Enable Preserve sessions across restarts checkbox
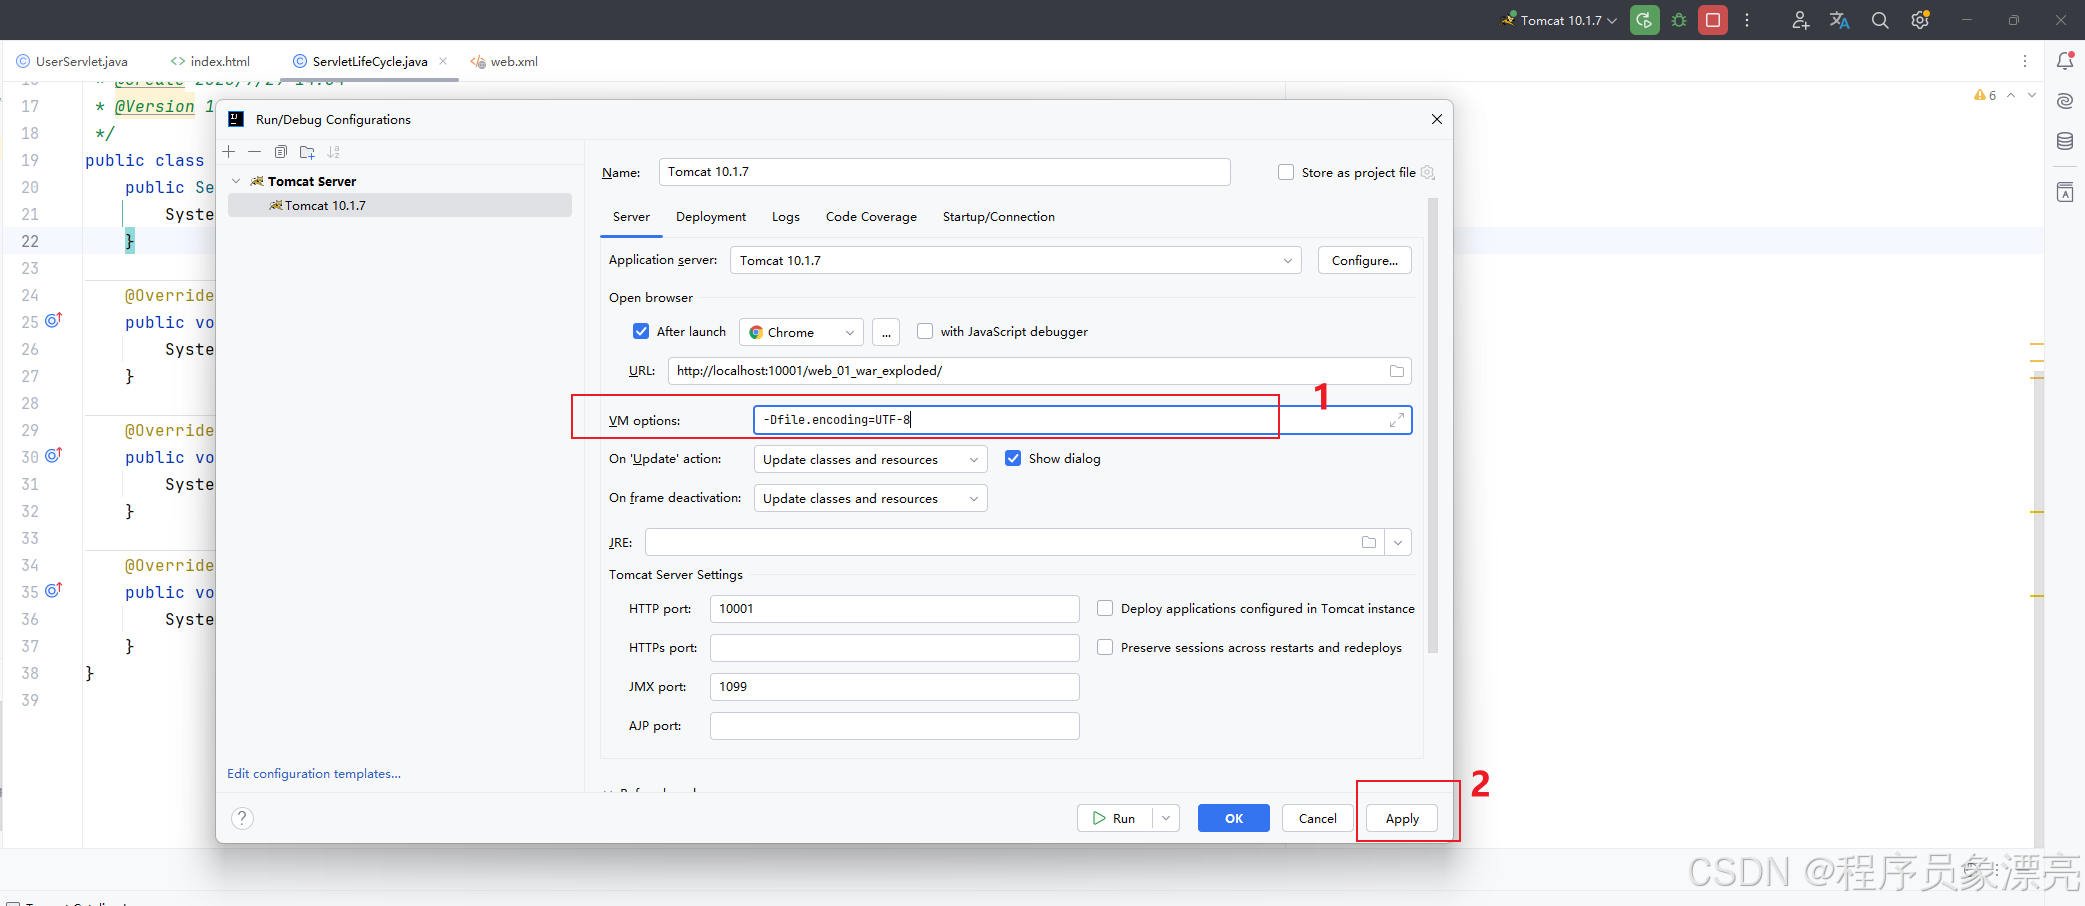This screenshot has width=2085, height=906. coord(1105,647)
